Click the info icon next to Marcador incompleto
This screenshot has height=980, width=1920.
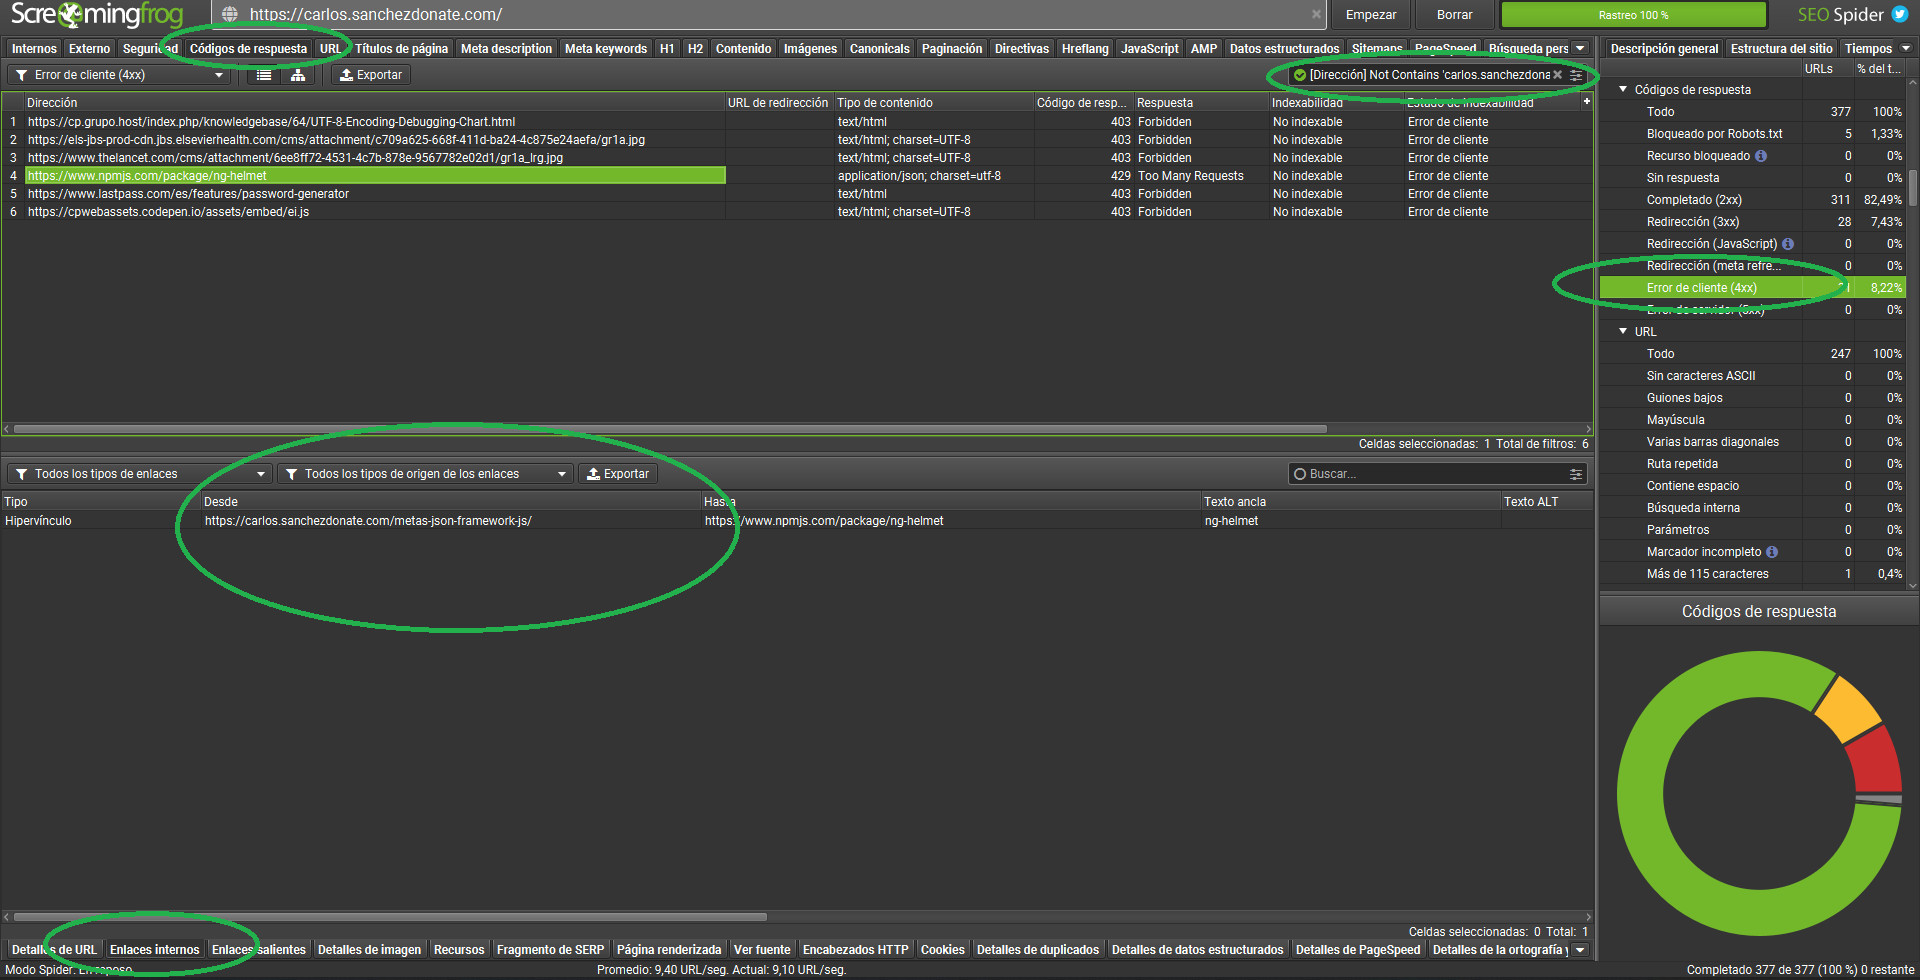[1772, 551]
